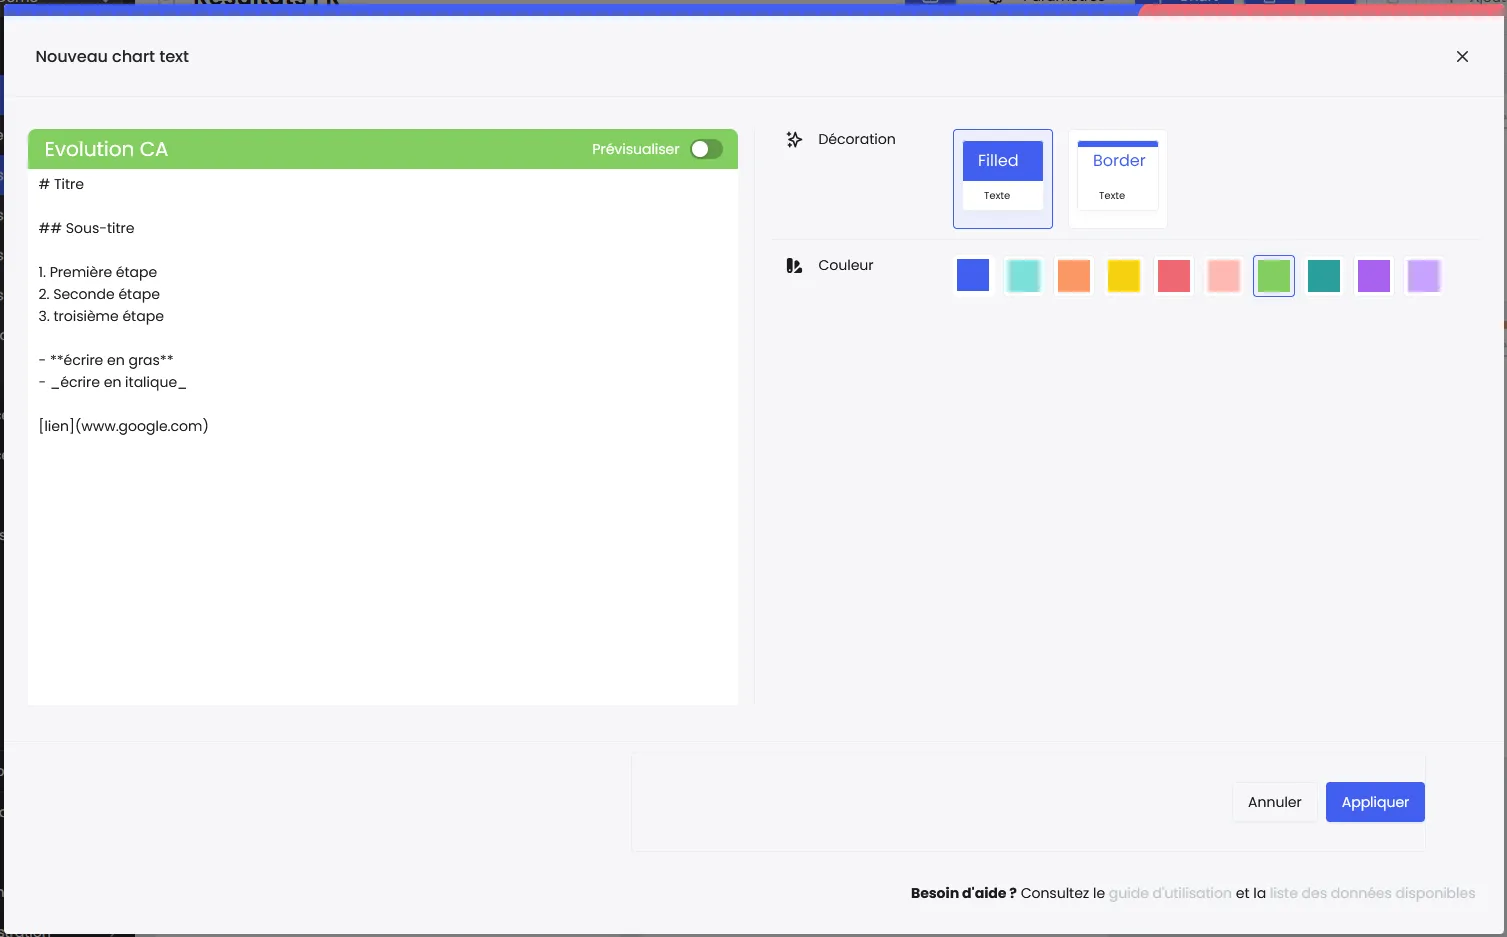Pick the light pink color swatch
This screenshot has height=937, width=1507.
coord(1223,275)
